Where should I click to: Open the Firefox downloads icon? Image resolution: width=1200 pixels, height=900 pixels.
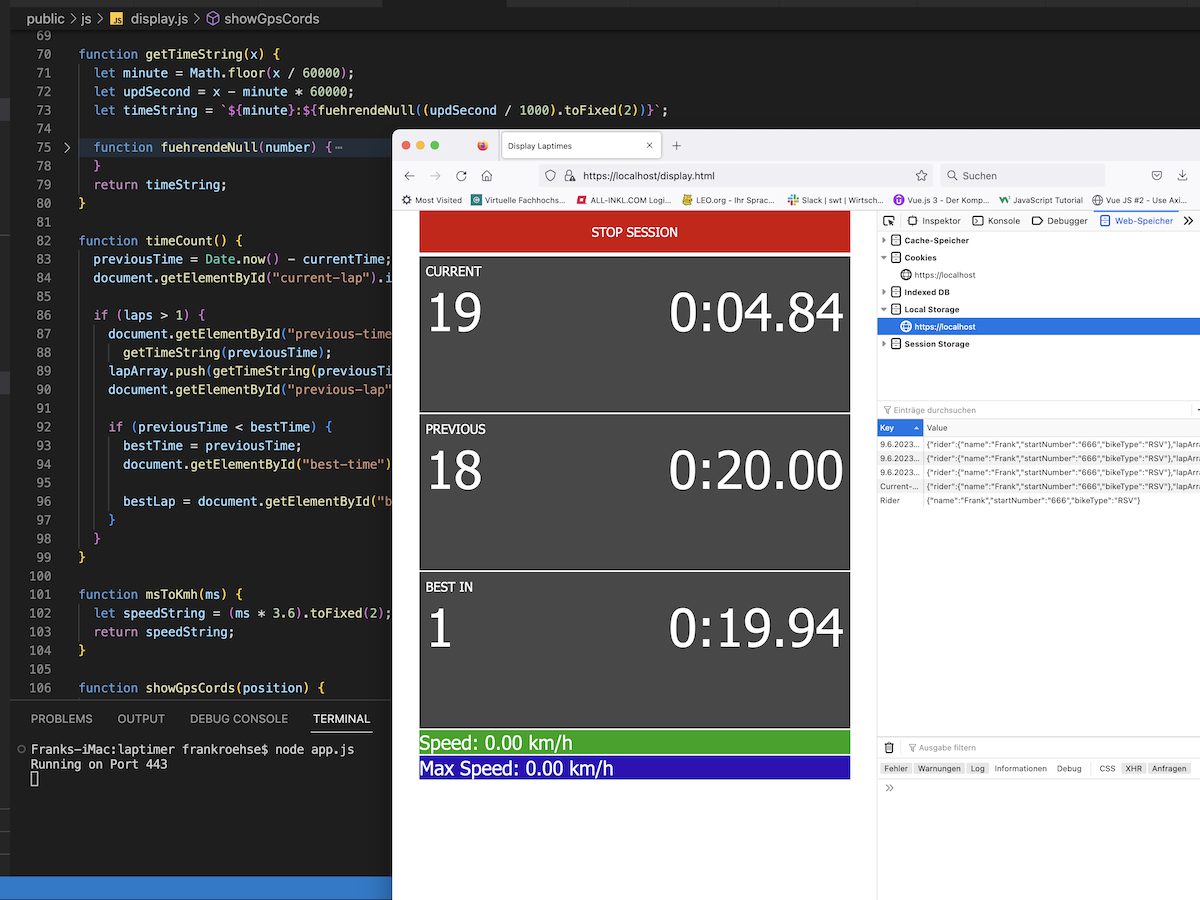pyautogui.click(x=1184, y=176)
